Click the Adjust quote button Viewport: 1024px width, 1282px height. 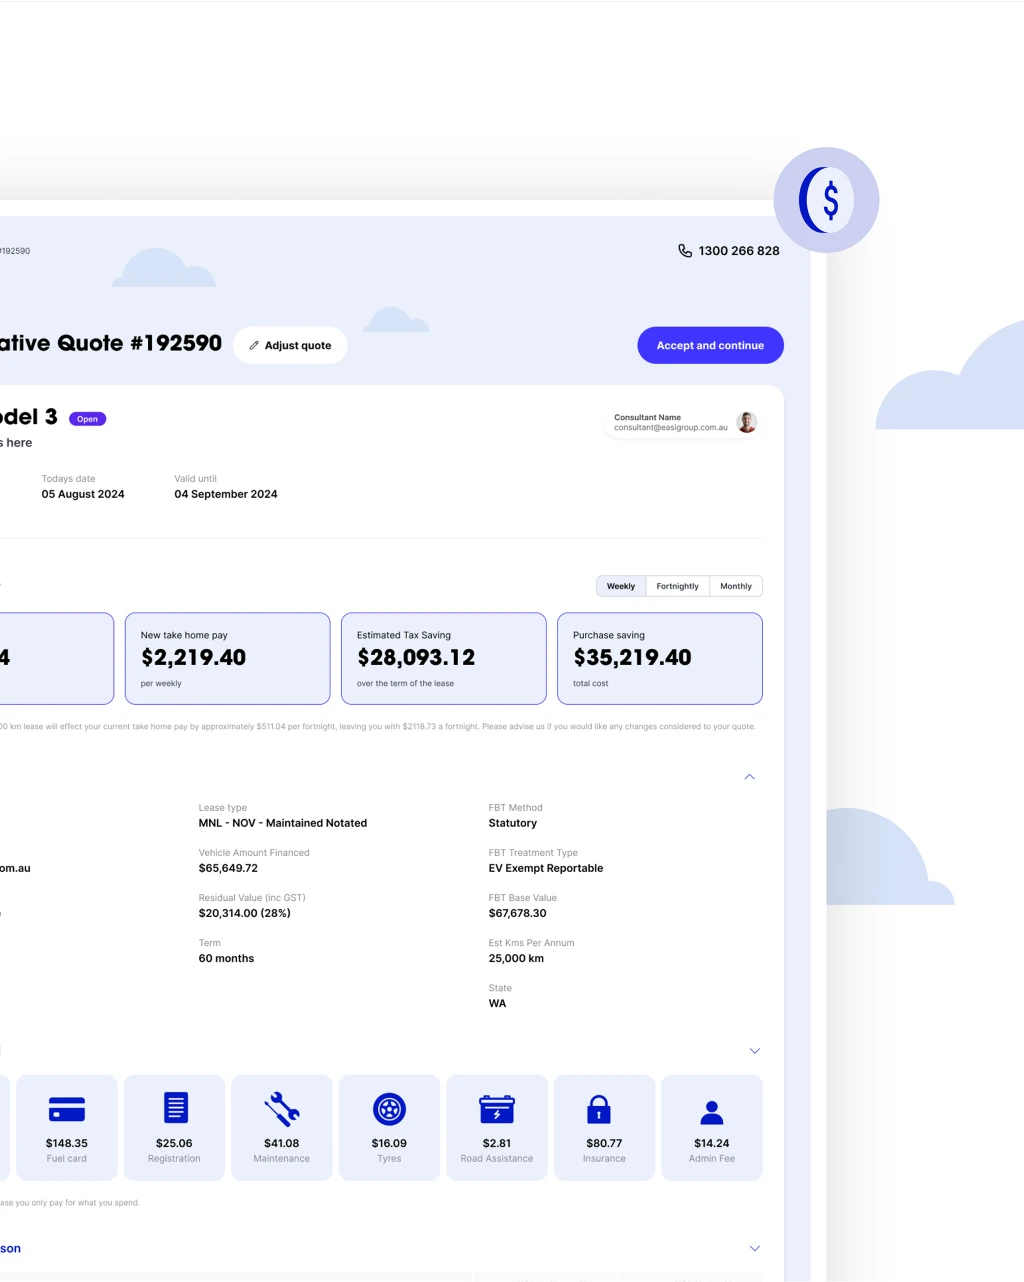[x=290, y=345]
